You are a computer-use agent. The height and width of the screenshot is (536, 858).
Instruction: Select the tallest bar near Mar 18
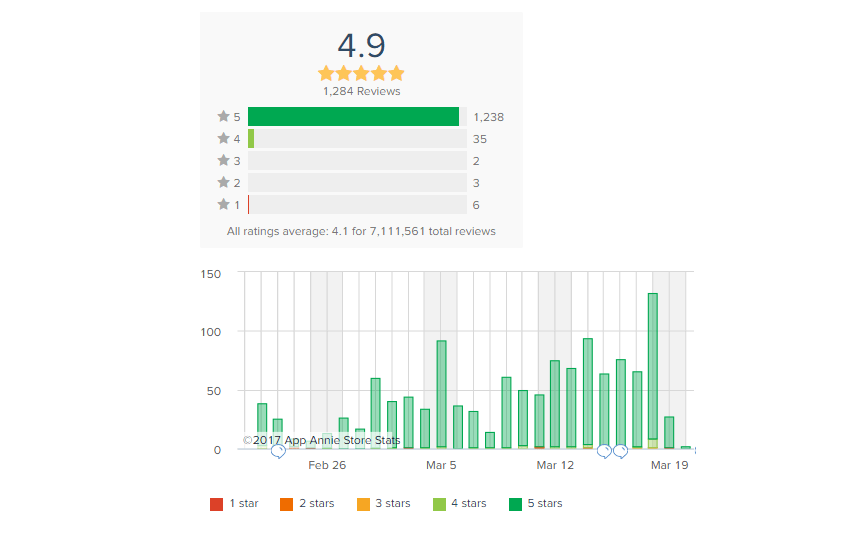point(653,371)
